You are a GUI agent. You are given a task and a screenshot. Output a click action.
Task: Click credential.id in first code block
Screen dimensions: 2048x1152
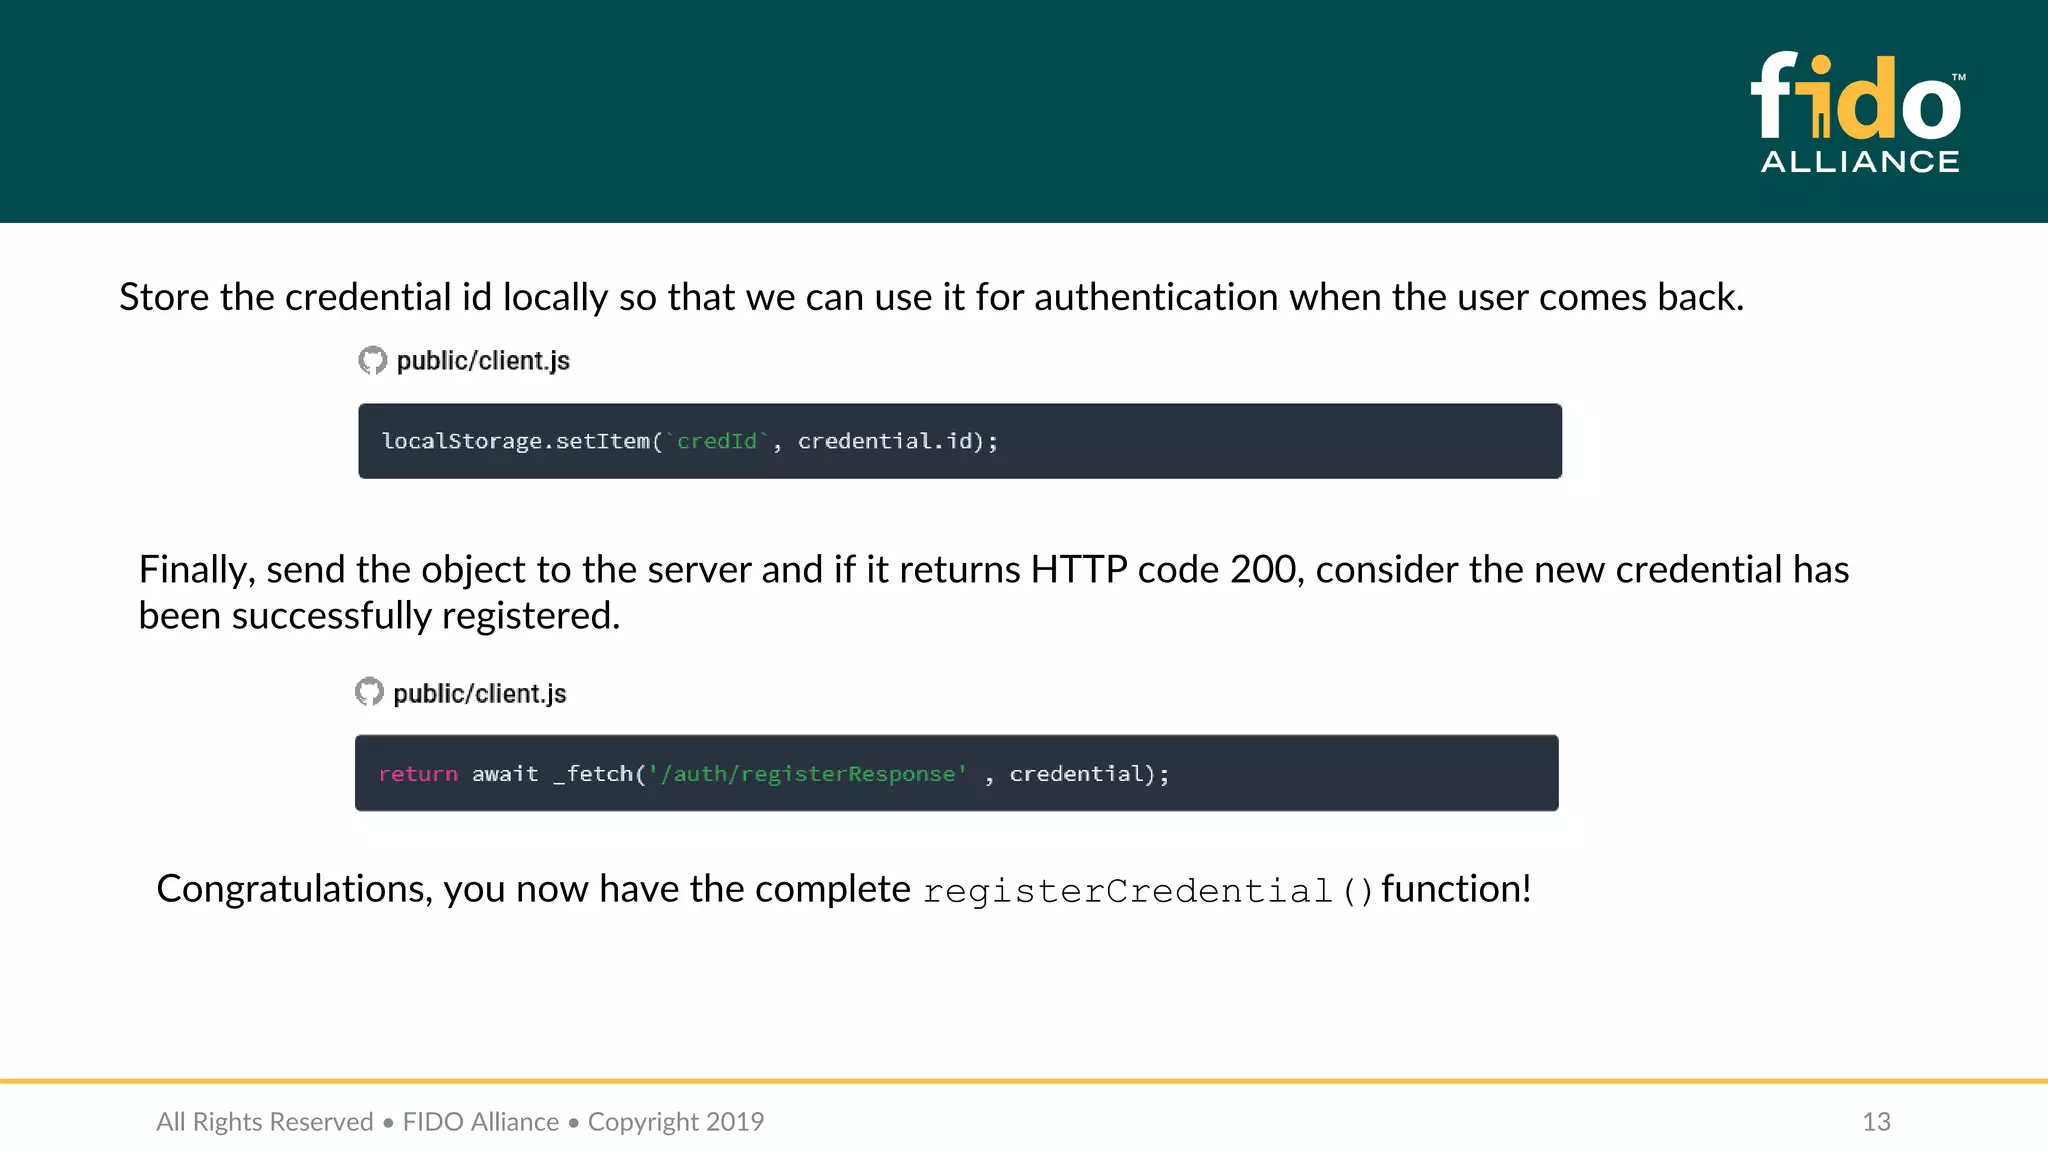885,441
